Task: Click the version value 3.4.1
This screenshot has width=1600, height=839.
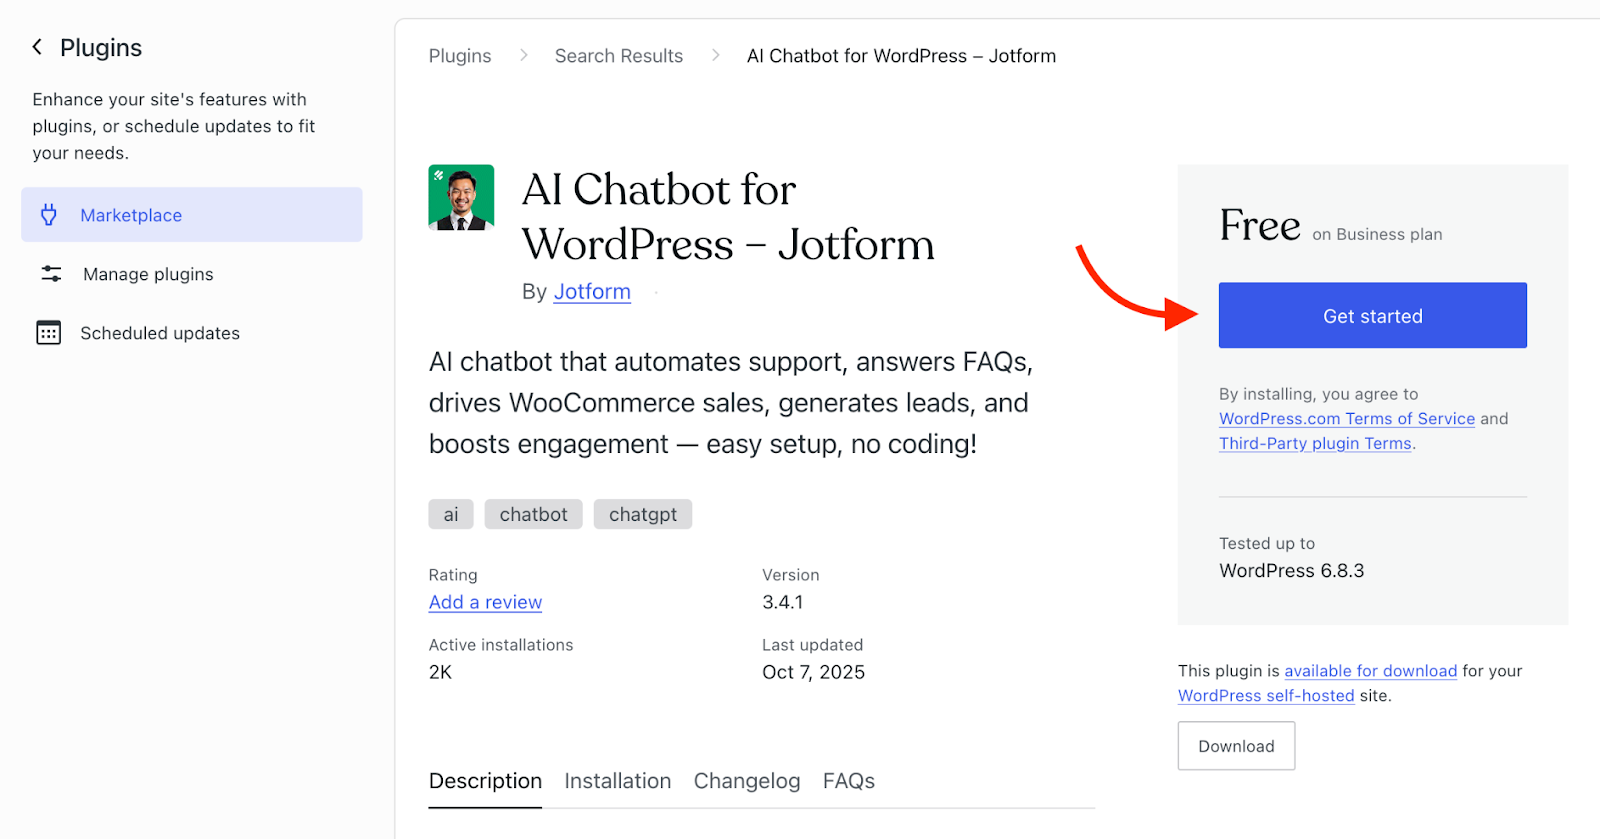Action: pyautogui.click(x=782, y=603)
